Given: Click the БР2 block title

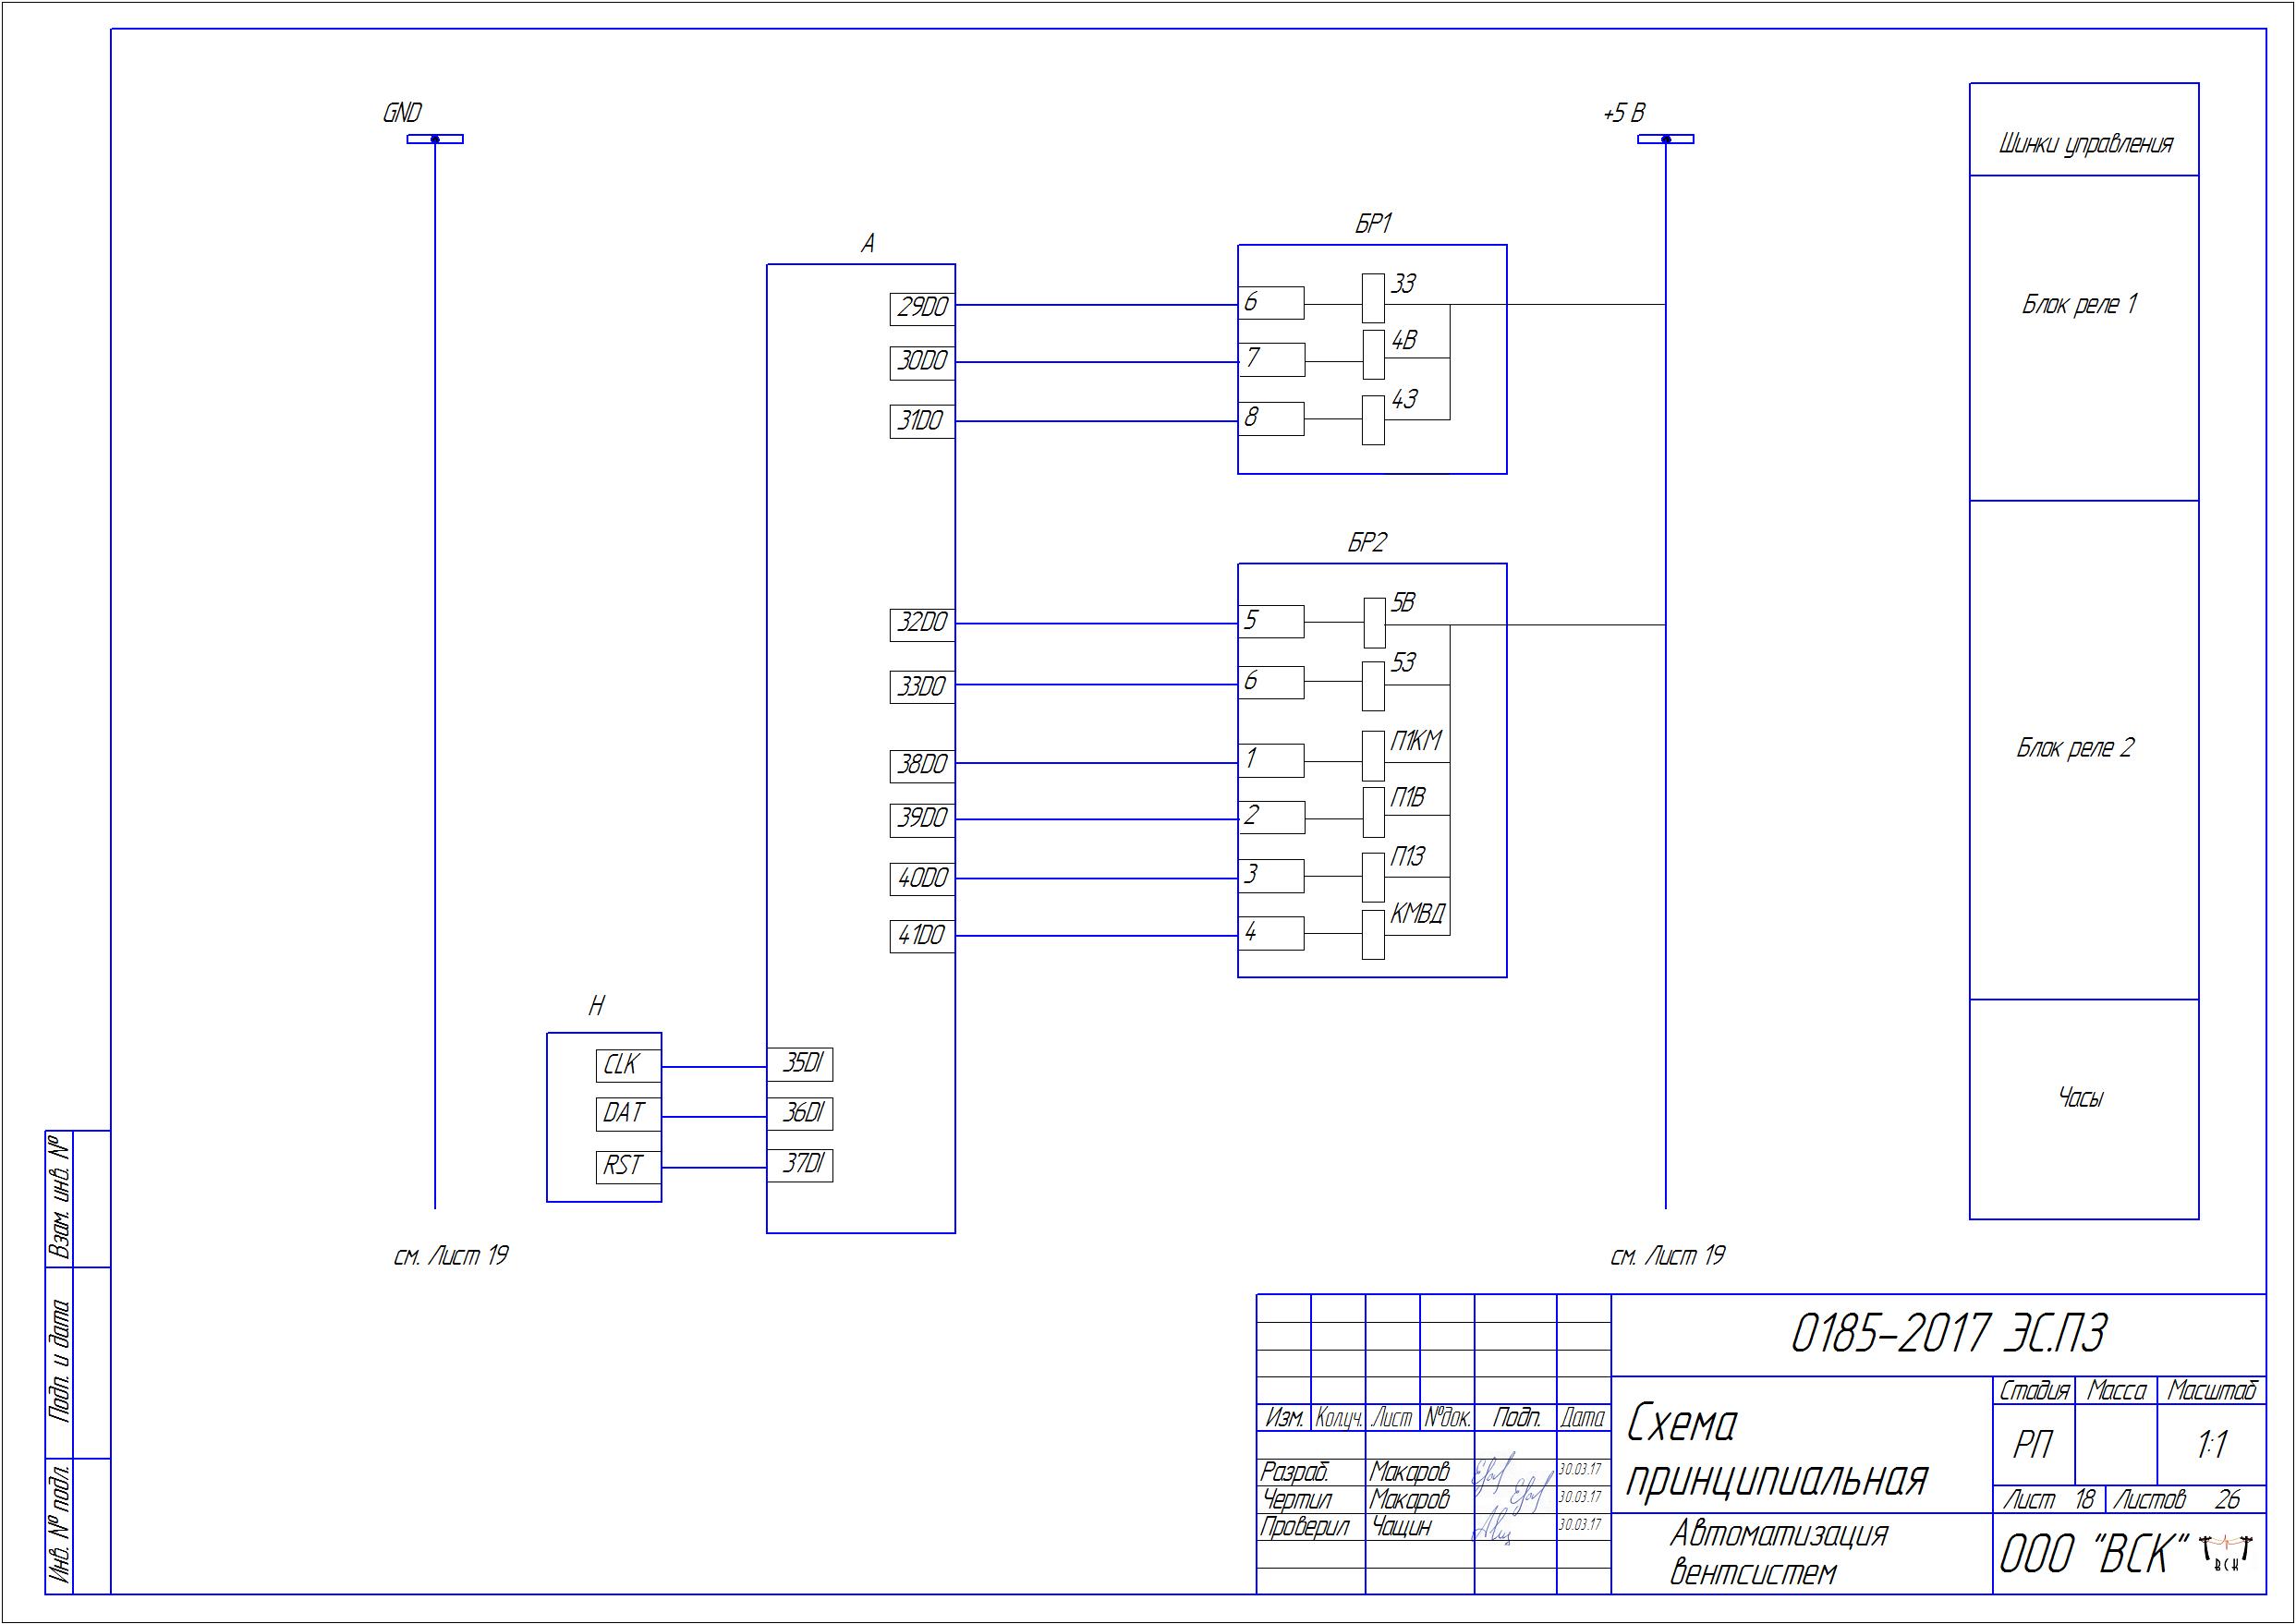Looking at the screenshot, I should [1367, 543].
